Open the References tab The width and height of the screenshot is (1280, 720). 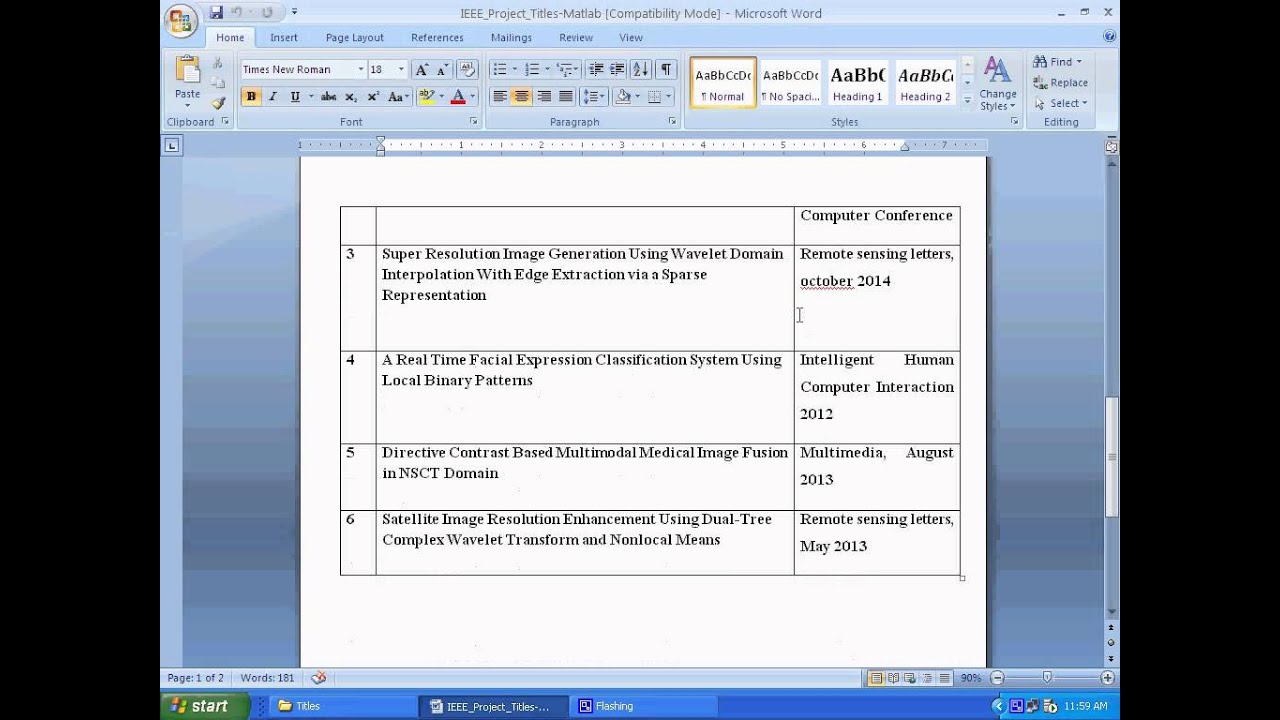(x=437, y=38)
